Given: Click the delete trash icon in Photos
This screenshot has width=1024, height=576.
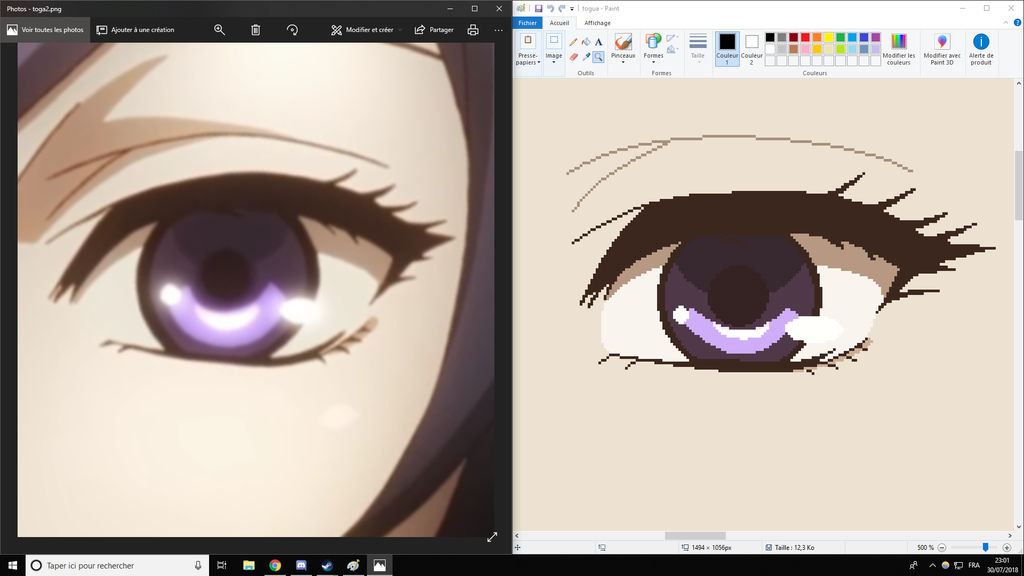Looking at the screenshot, I should tap(256, 30).
